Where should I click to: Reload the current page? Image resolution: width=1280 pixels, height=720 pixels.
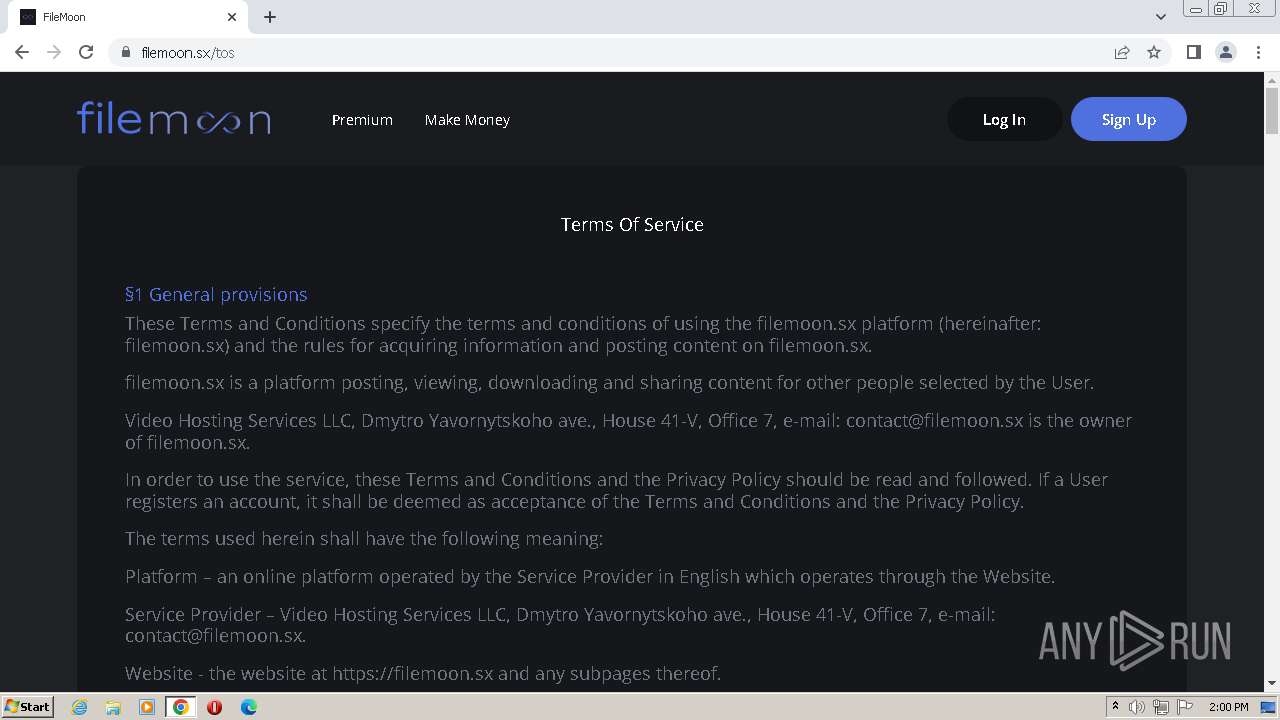click(86, 52)
